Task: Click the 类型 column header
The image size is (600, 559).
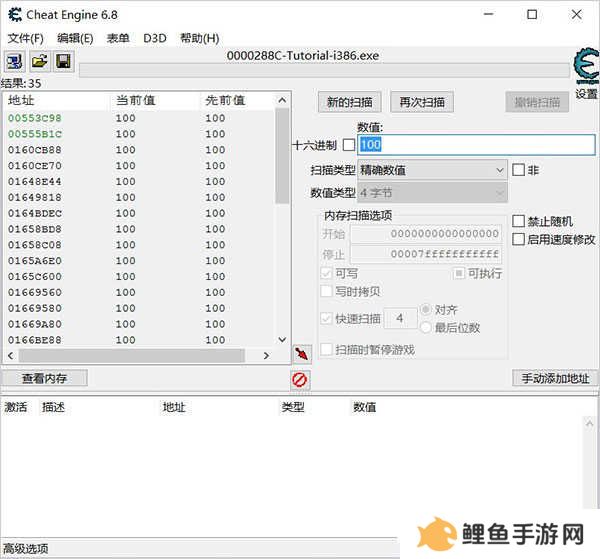Action: pyautogui.click(x=293, y=407)
